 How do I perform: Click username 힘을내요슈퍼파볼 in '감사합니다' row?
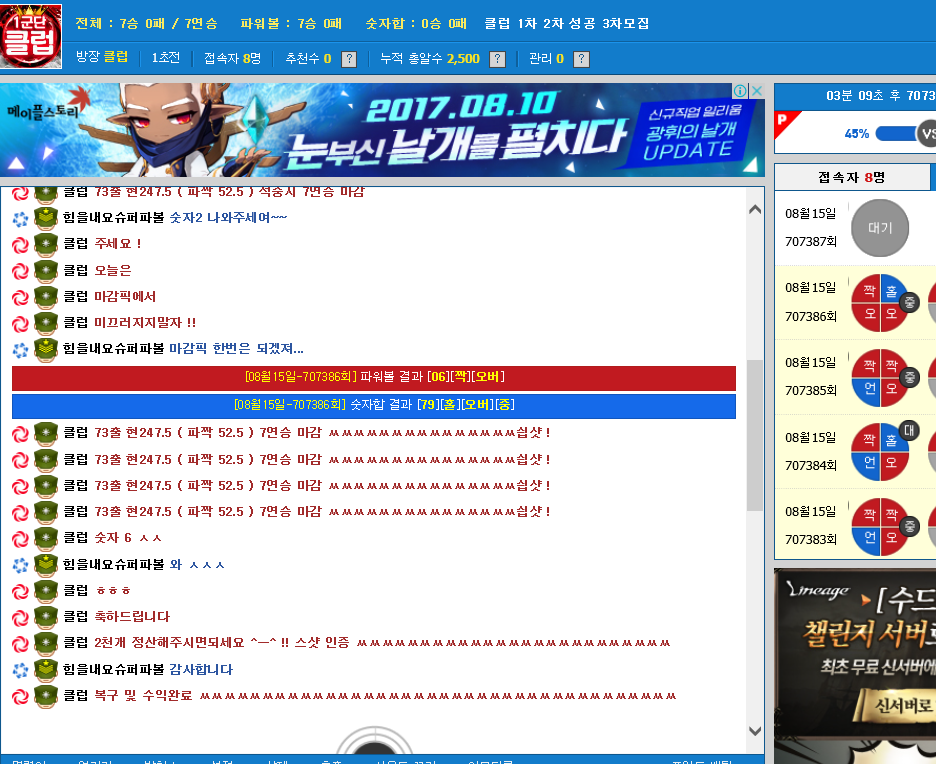coord(113,670)
